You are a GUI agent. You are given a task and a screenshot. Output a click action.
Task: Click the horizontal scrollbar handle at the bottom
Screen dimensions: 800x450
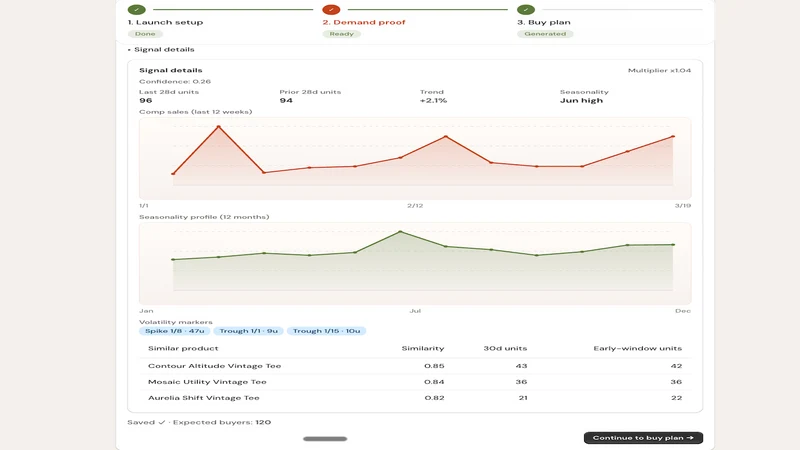[325, 439]
